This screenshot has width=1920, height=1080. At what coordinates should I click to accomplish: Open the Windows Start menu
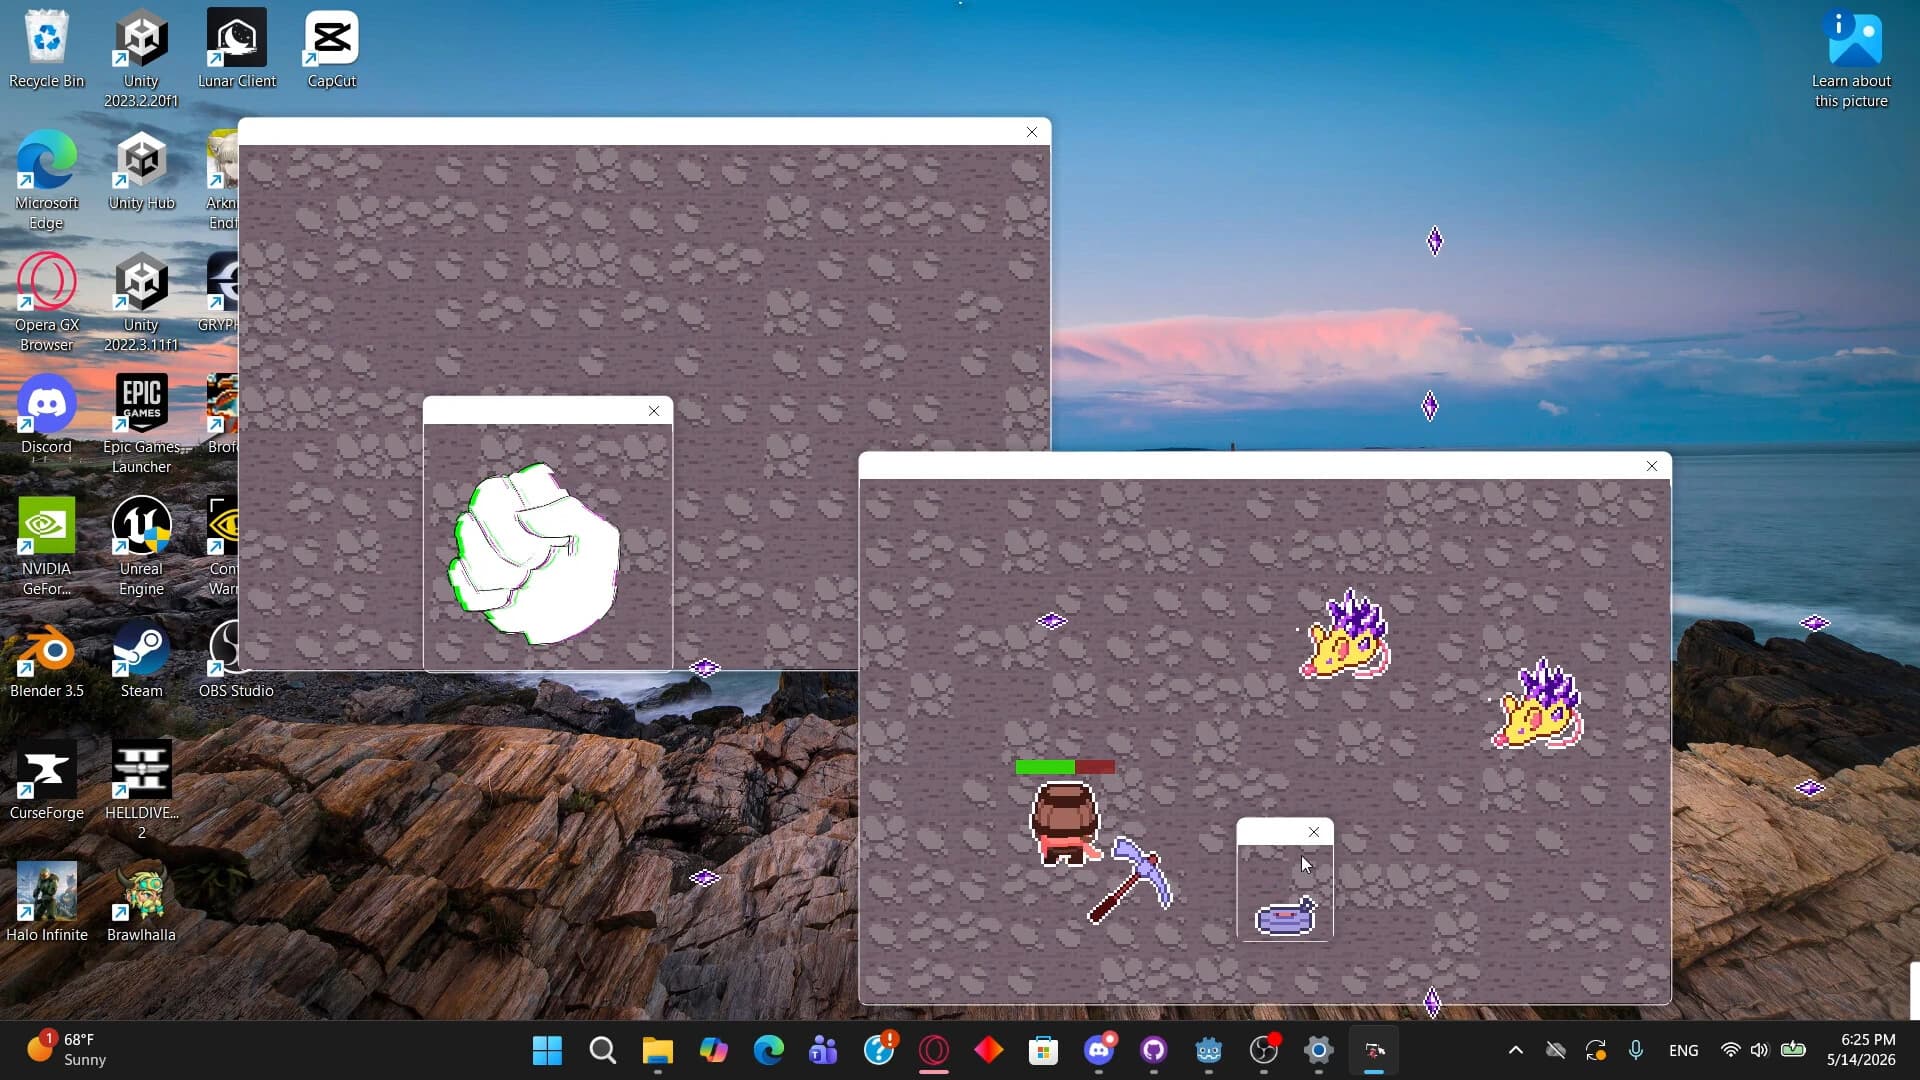coord(547,1050)
